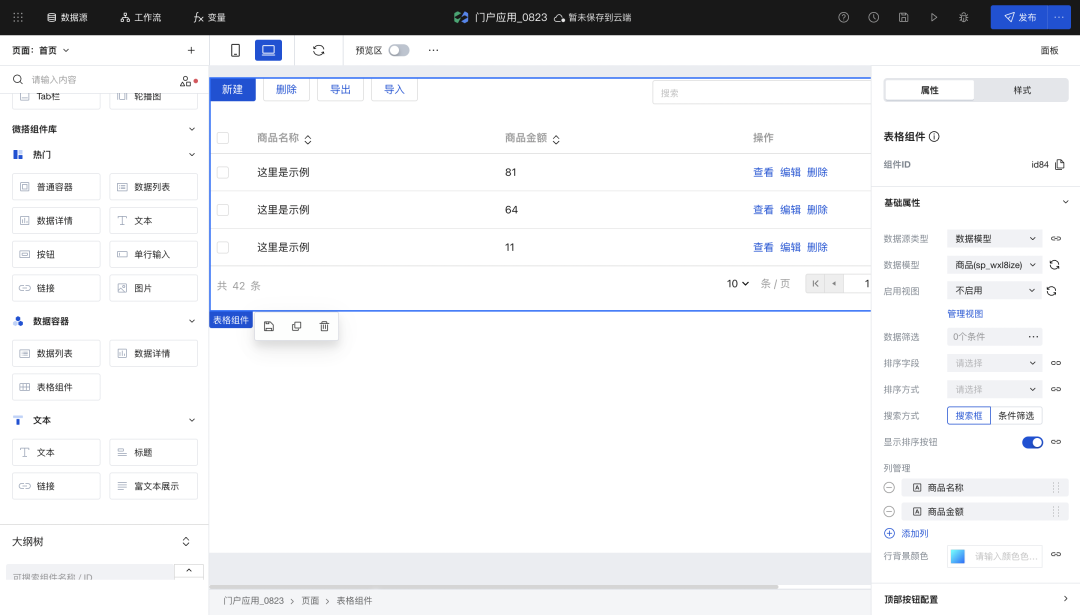
Task: Open the apps grid menu icon
Action: 18,17
